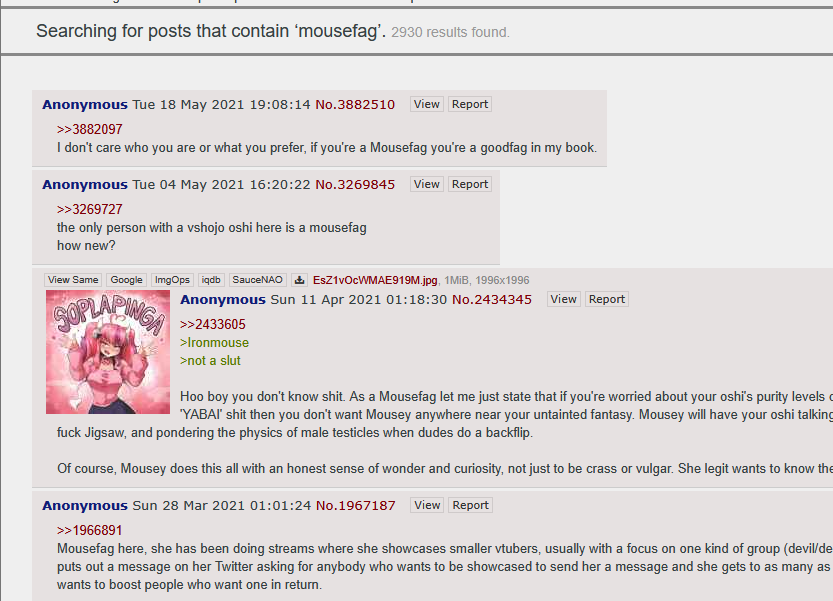Open the SOPLAPINGA image thumbnail
This screenshot has height=601, width=833.
[108, 352]
